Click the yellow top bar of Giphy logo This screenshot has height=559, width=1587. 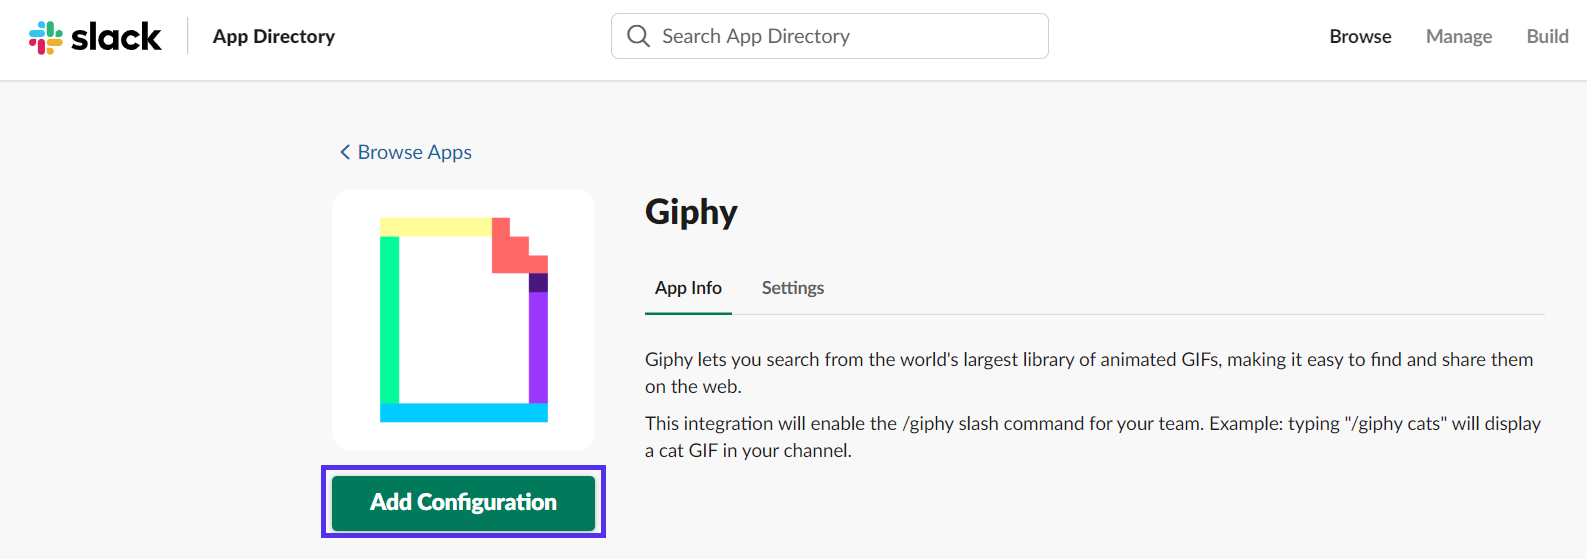pyautogui.click(x=435, y=227)
